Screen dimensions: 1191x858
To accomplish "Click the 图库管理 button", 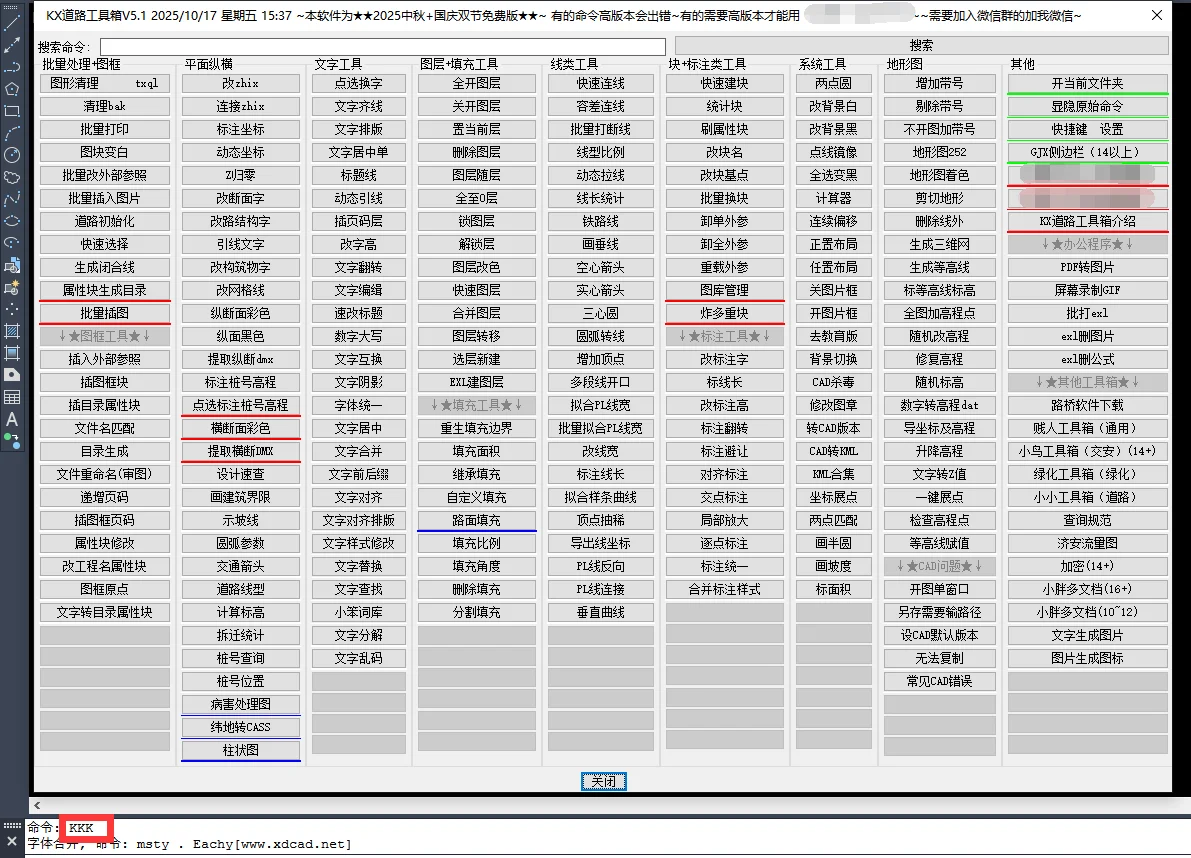I will [x=725, y=291].
